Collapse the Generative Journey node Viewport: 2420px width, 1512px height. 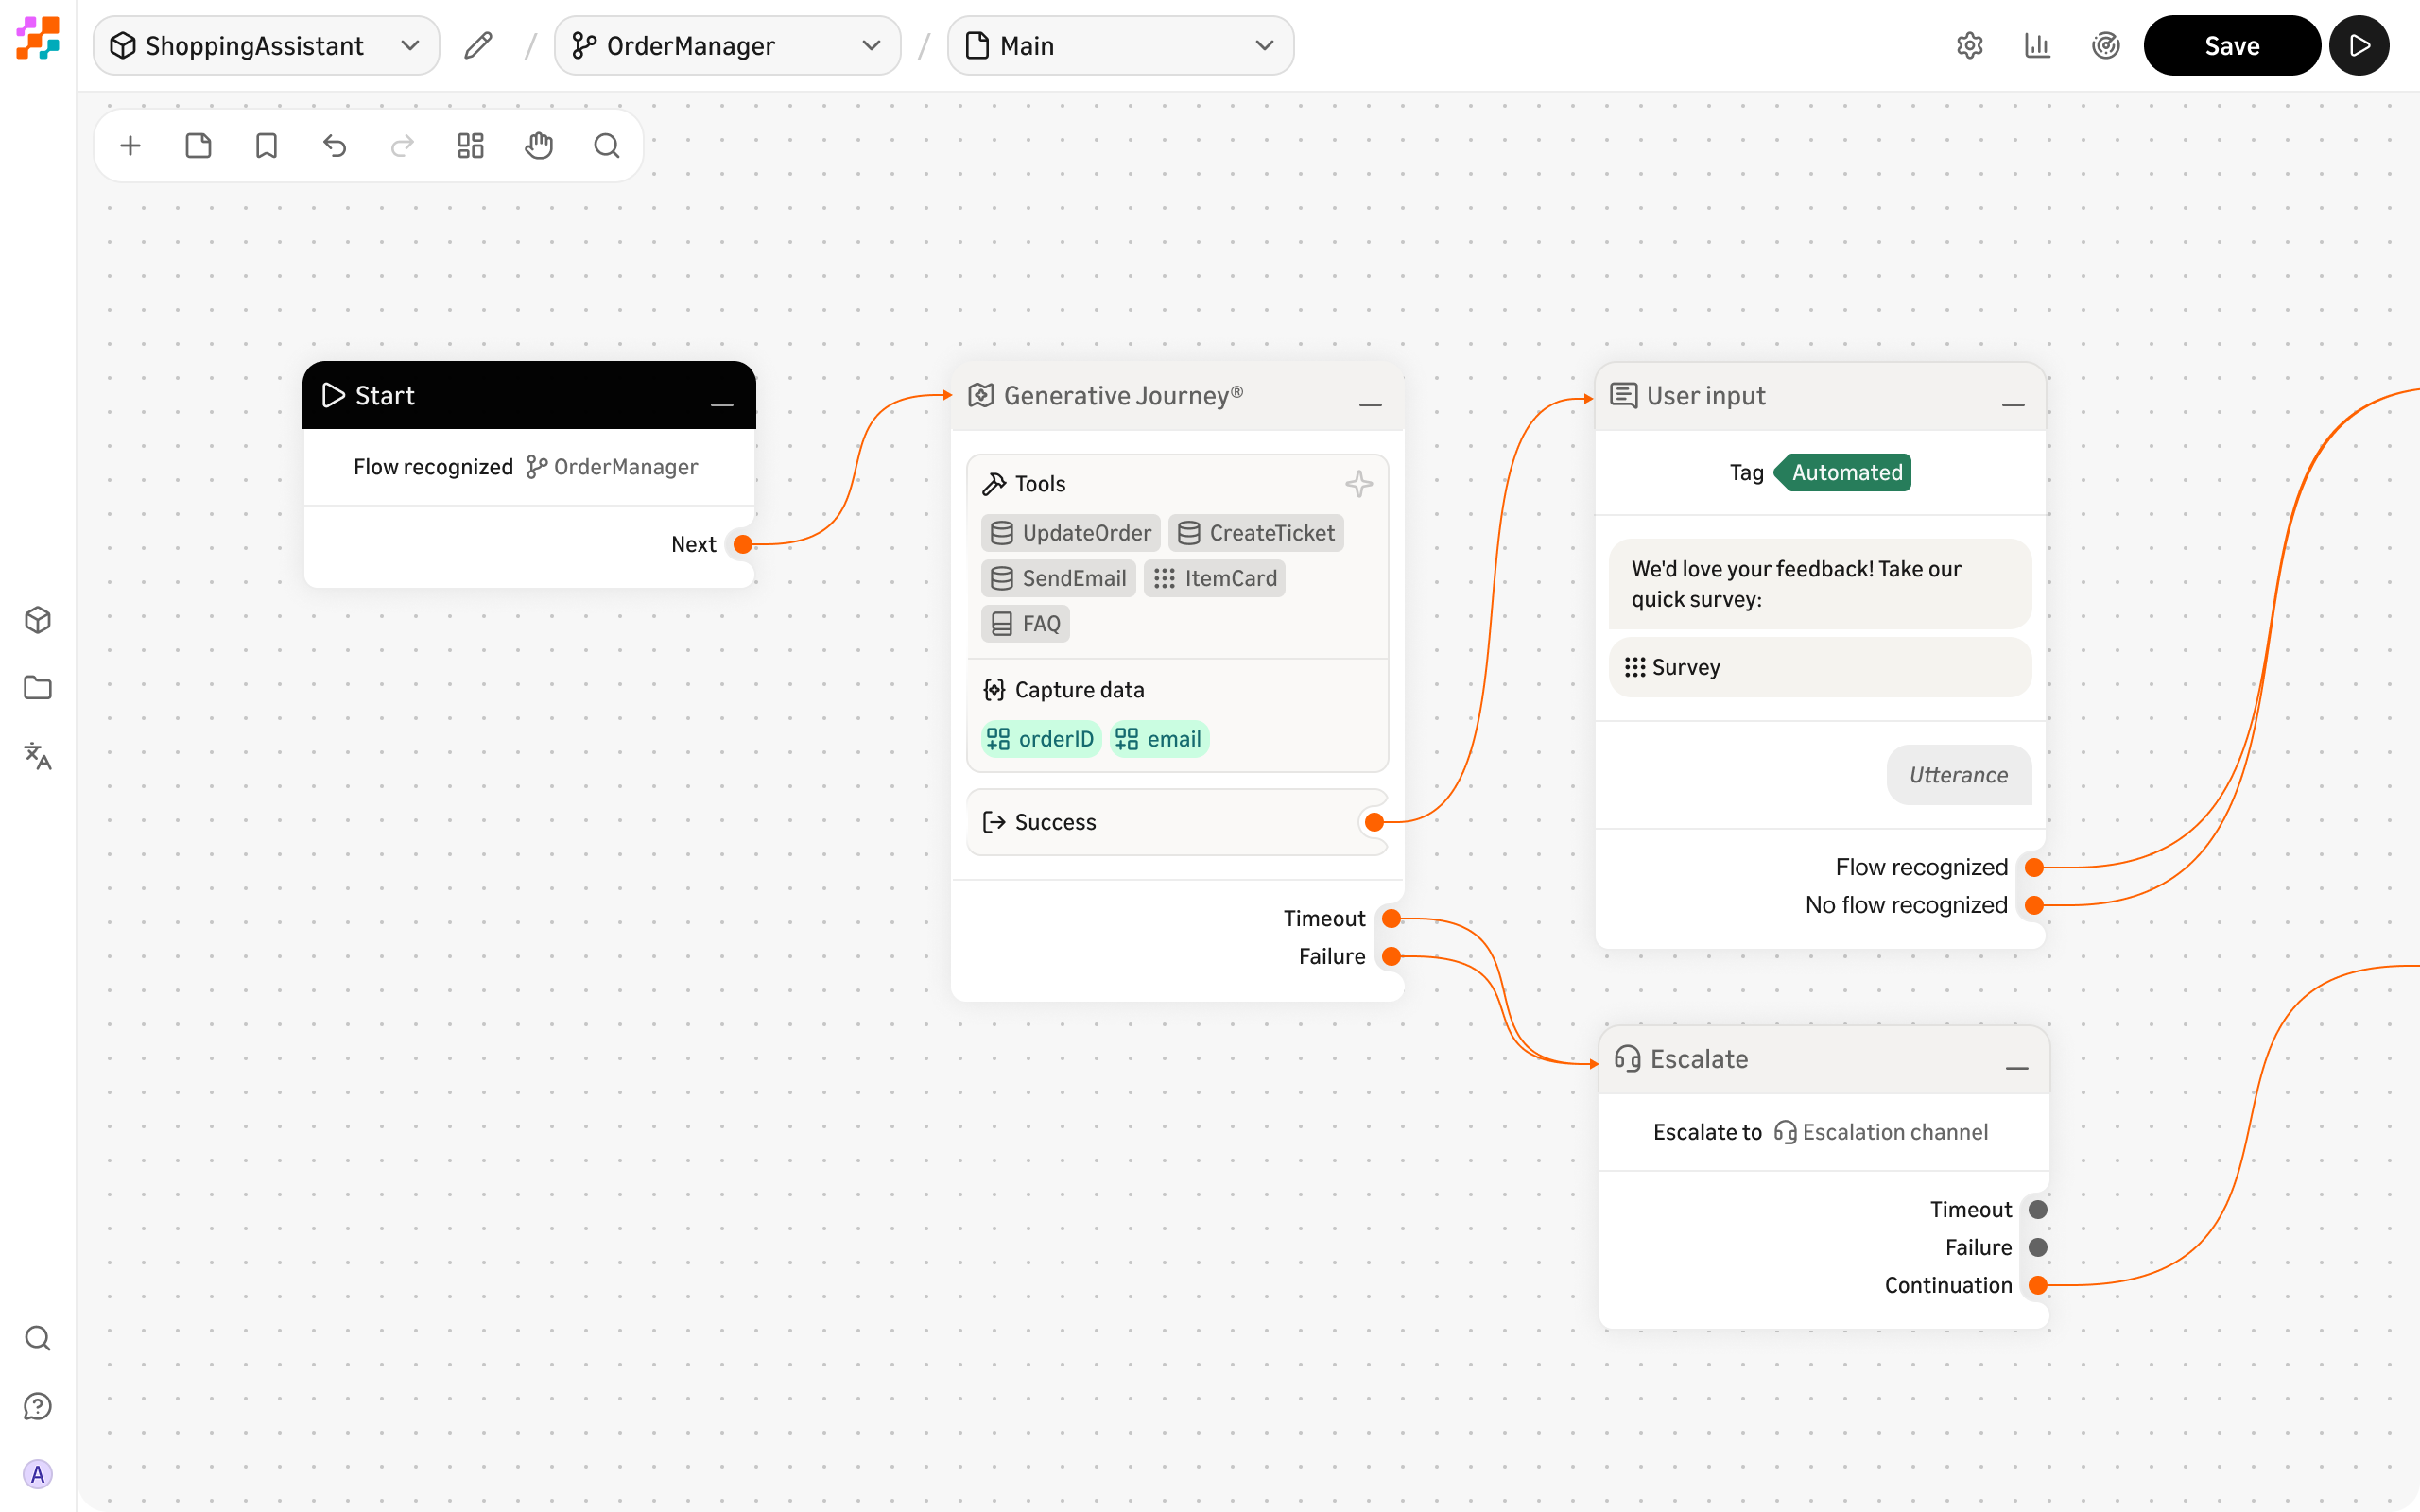(1370, 404)
